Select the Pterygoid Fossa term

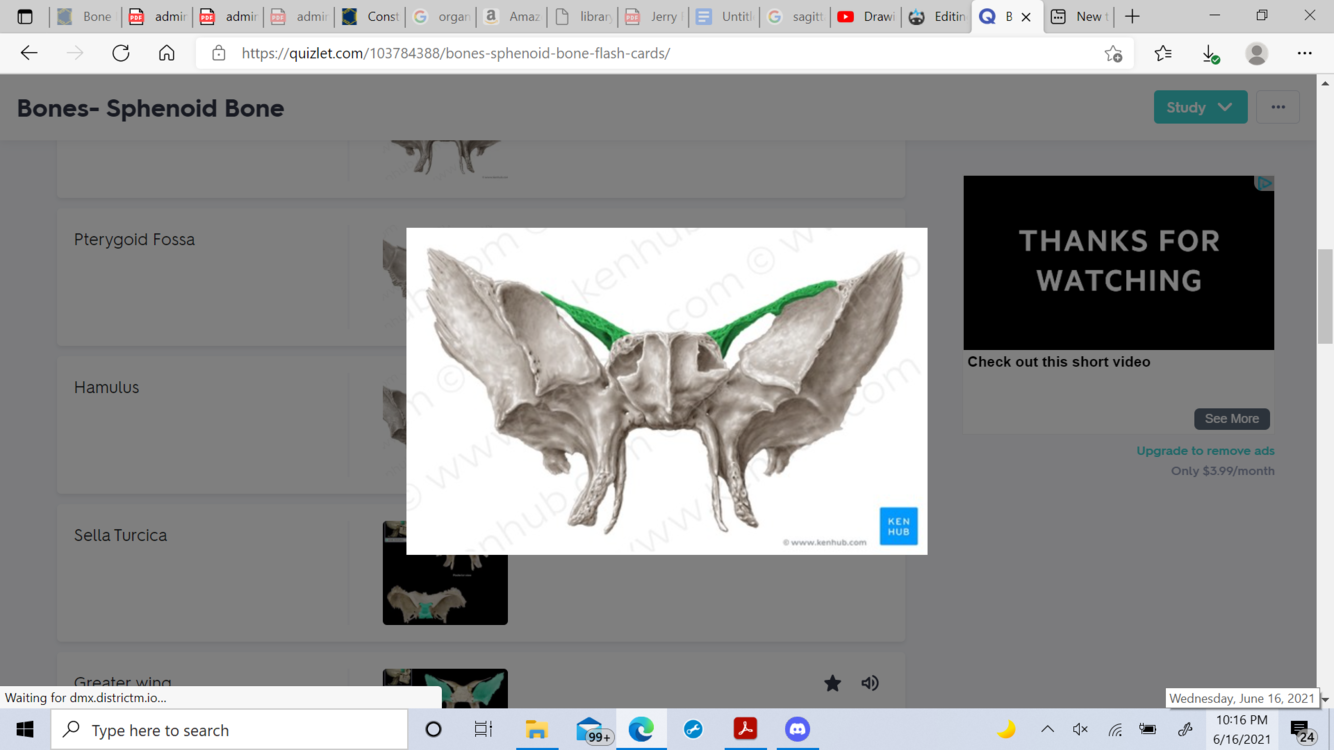click(x=134, y=240)
